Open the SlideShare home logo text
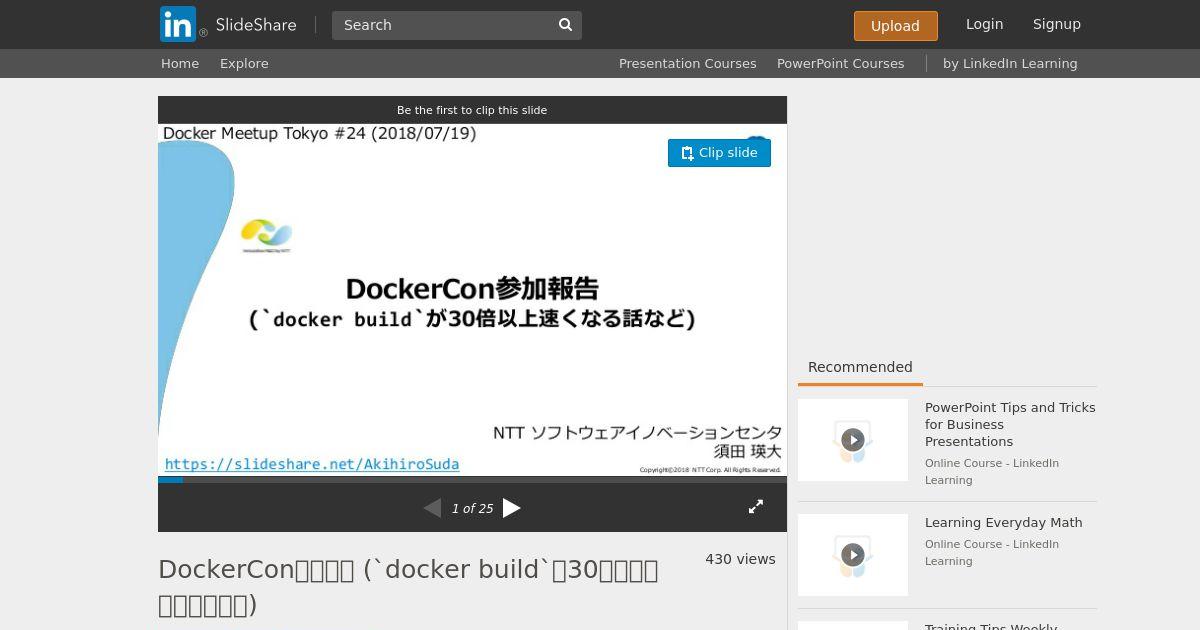Image resolution: width=1200 pixels, height=630 pixels. pos(255,25)
